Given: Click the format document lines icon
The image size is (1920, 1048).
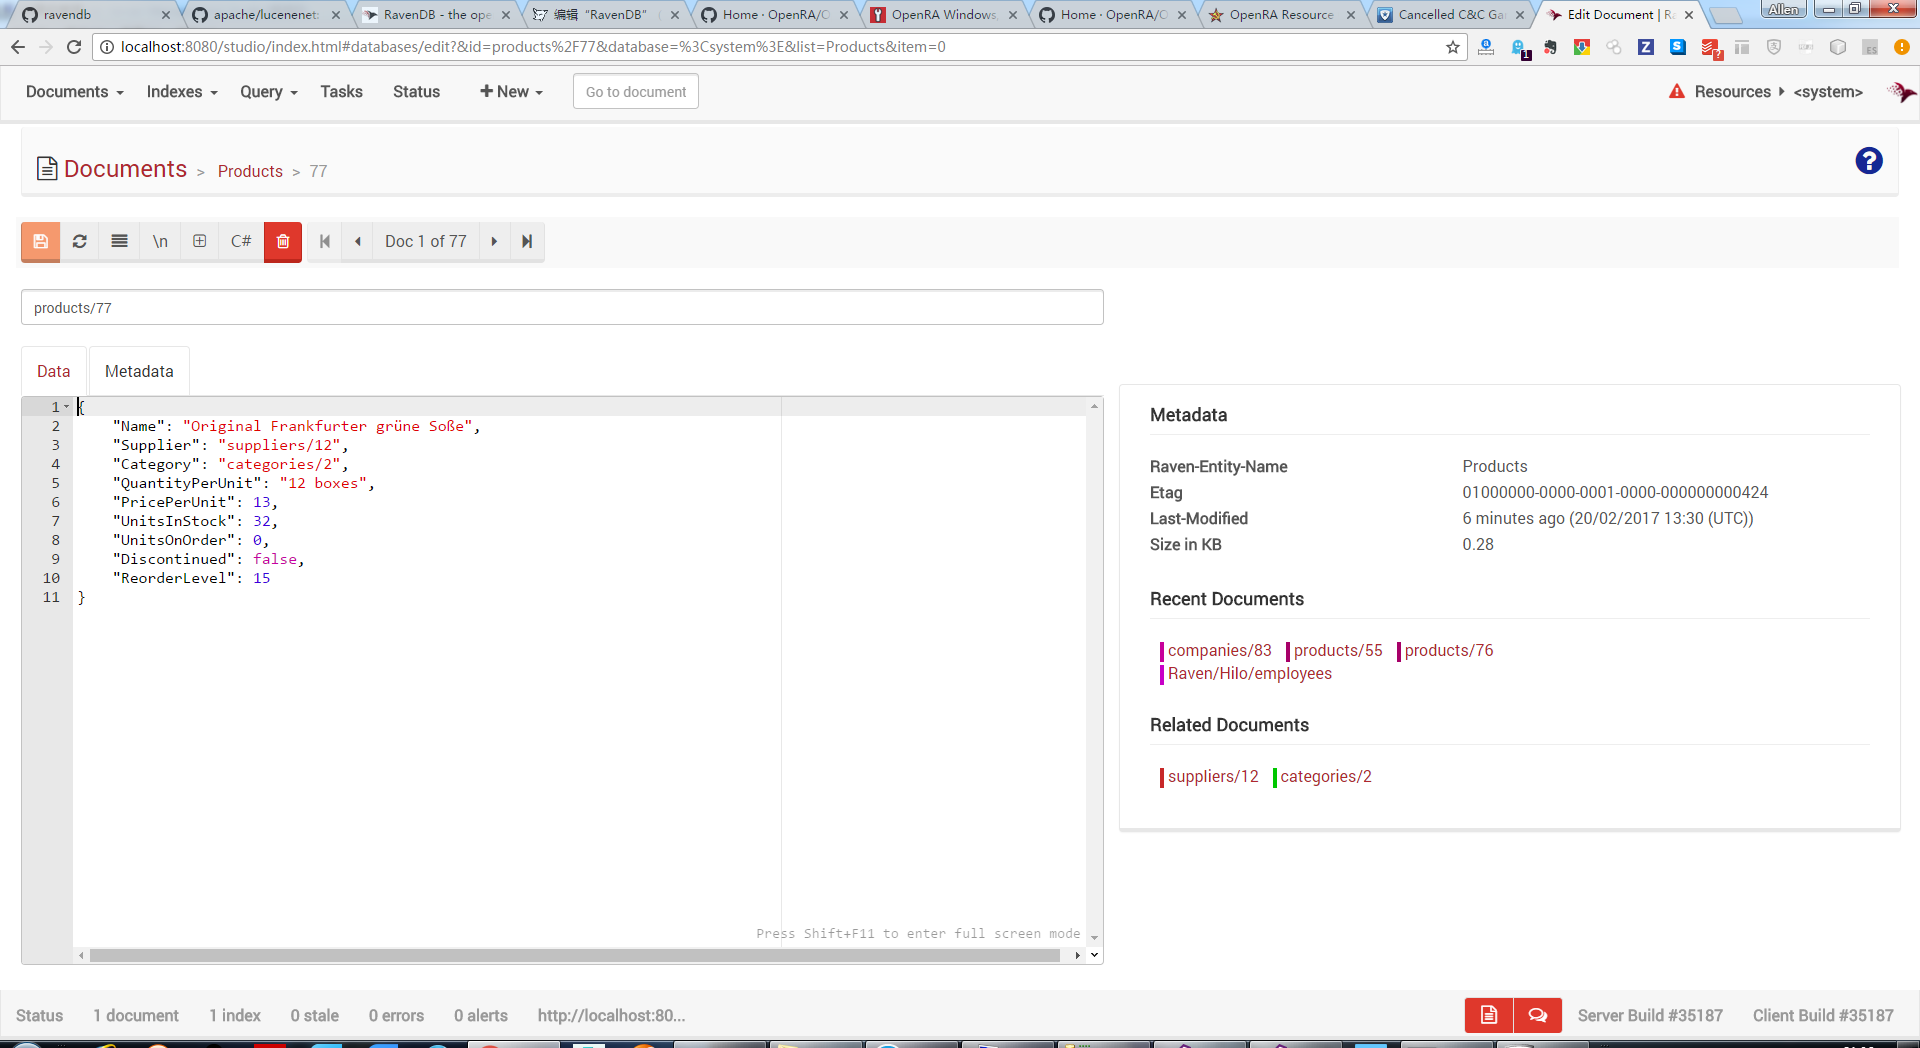Looking at the screenshot, I should coord(119,242).
